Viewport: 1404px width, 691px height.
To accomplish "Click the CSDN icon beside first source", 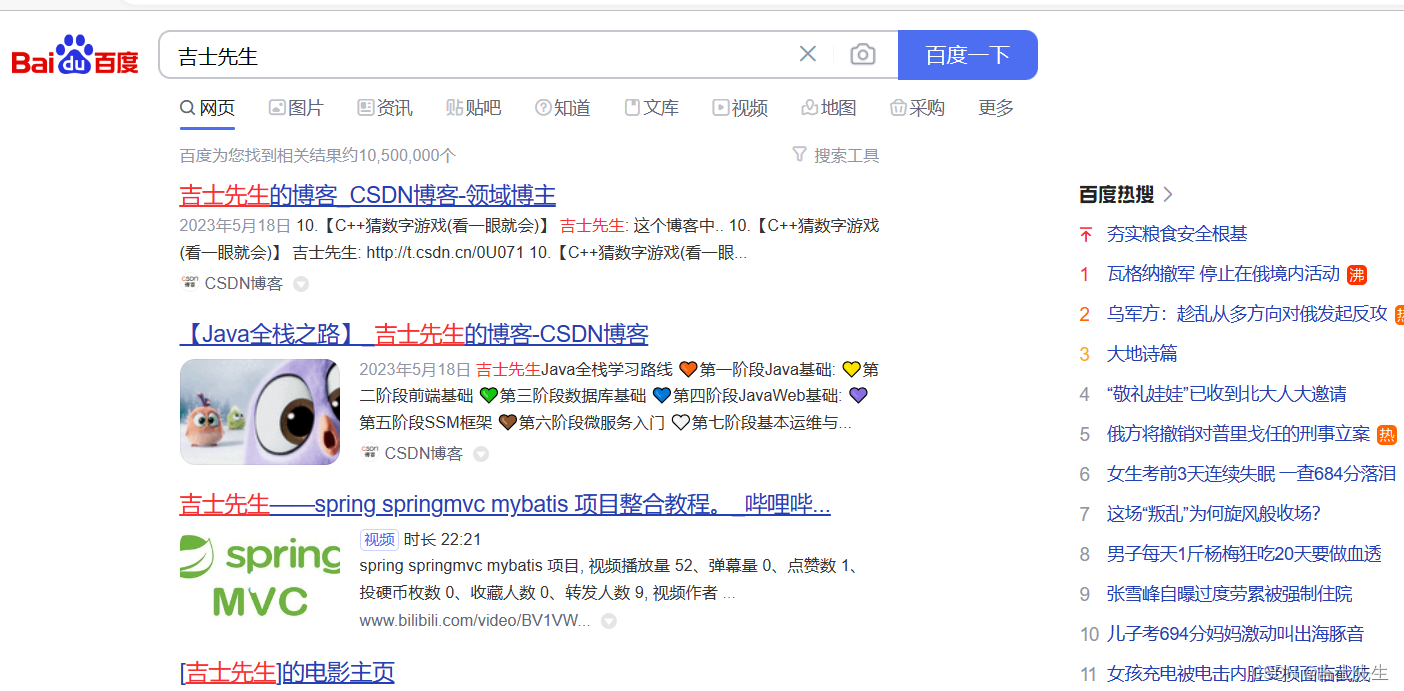I will pos(189,283).
